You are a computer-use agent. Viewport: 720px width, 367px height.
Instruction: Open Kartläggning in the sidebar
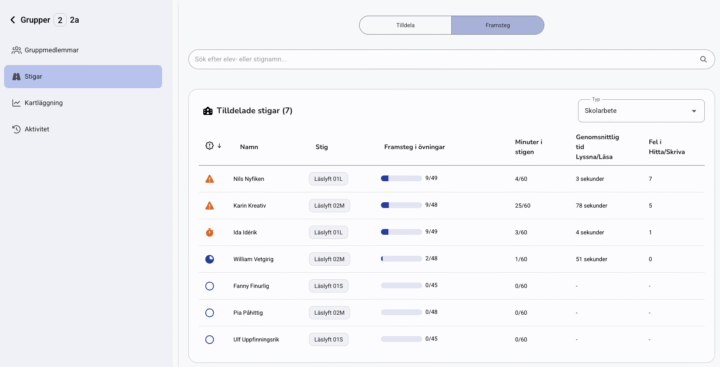click(83, 103)
